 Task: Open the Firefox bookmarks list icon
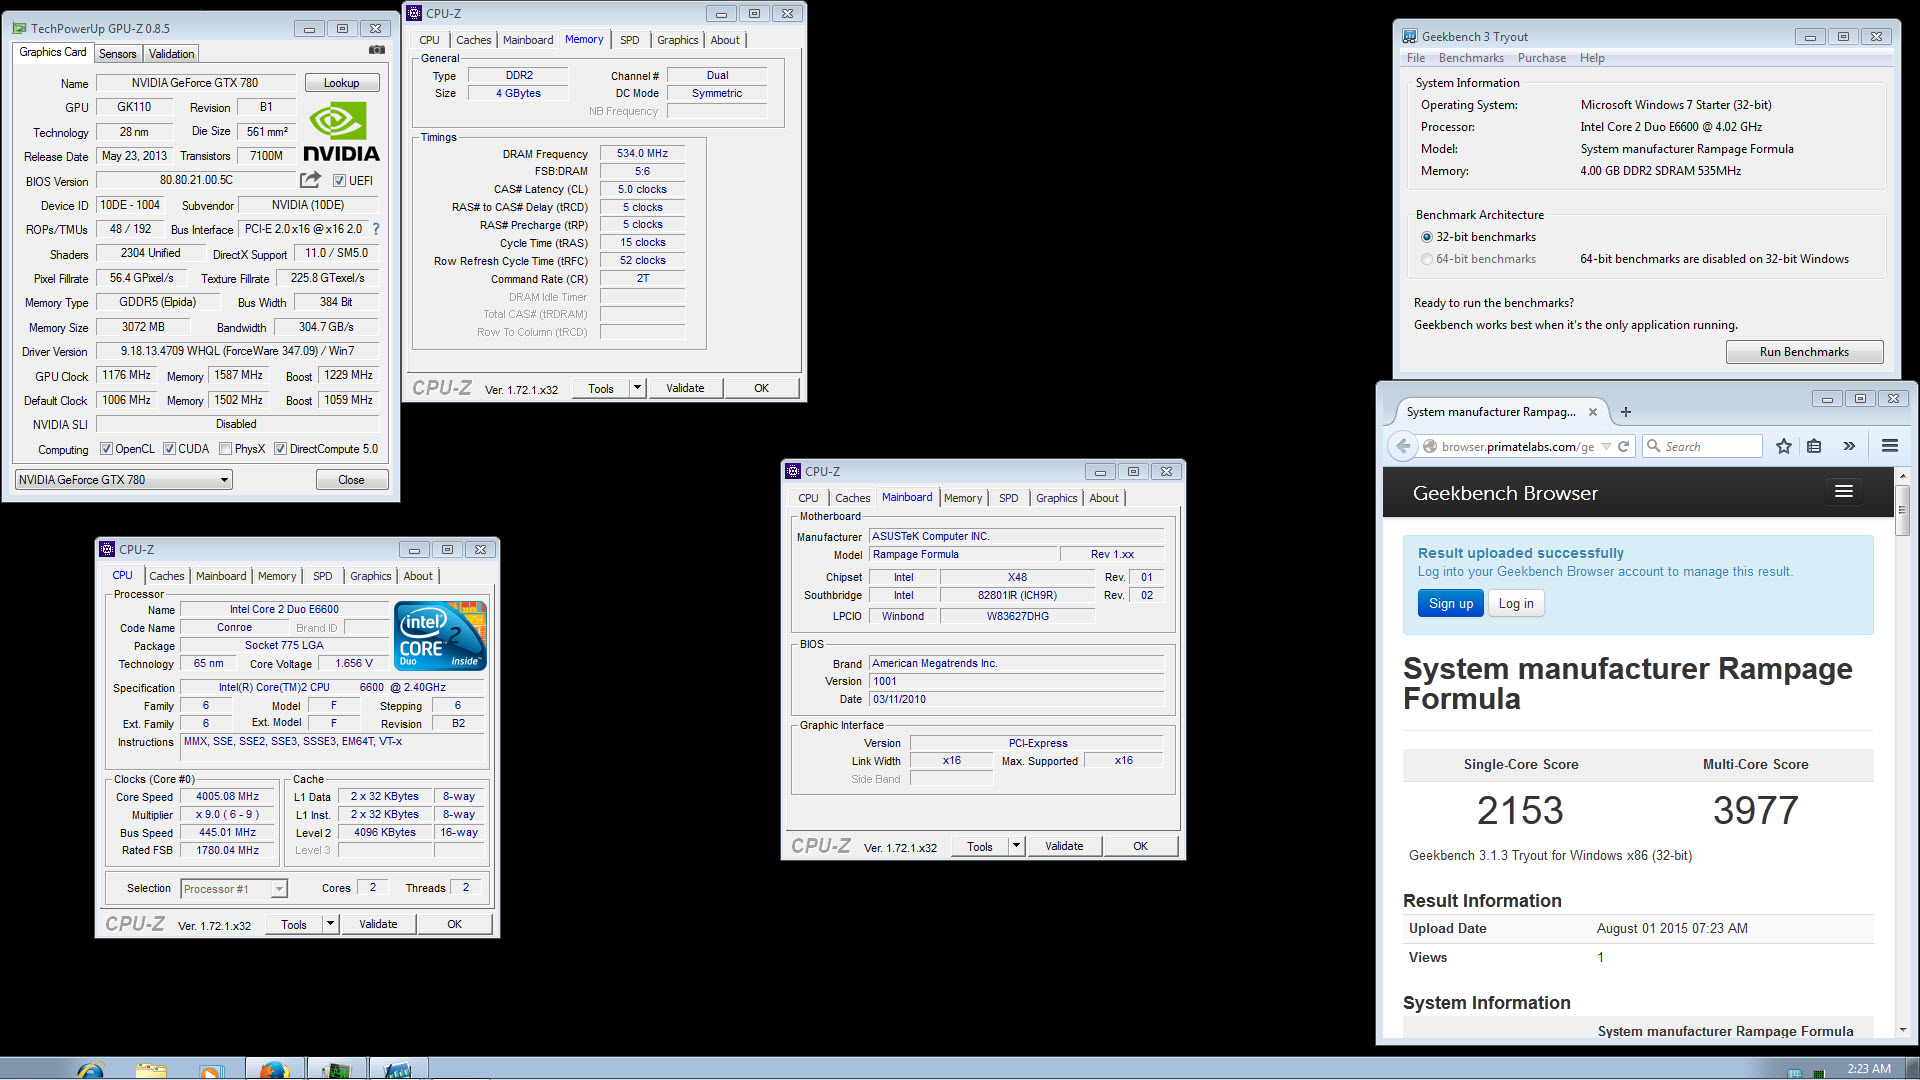click(x=1814, y=446)
